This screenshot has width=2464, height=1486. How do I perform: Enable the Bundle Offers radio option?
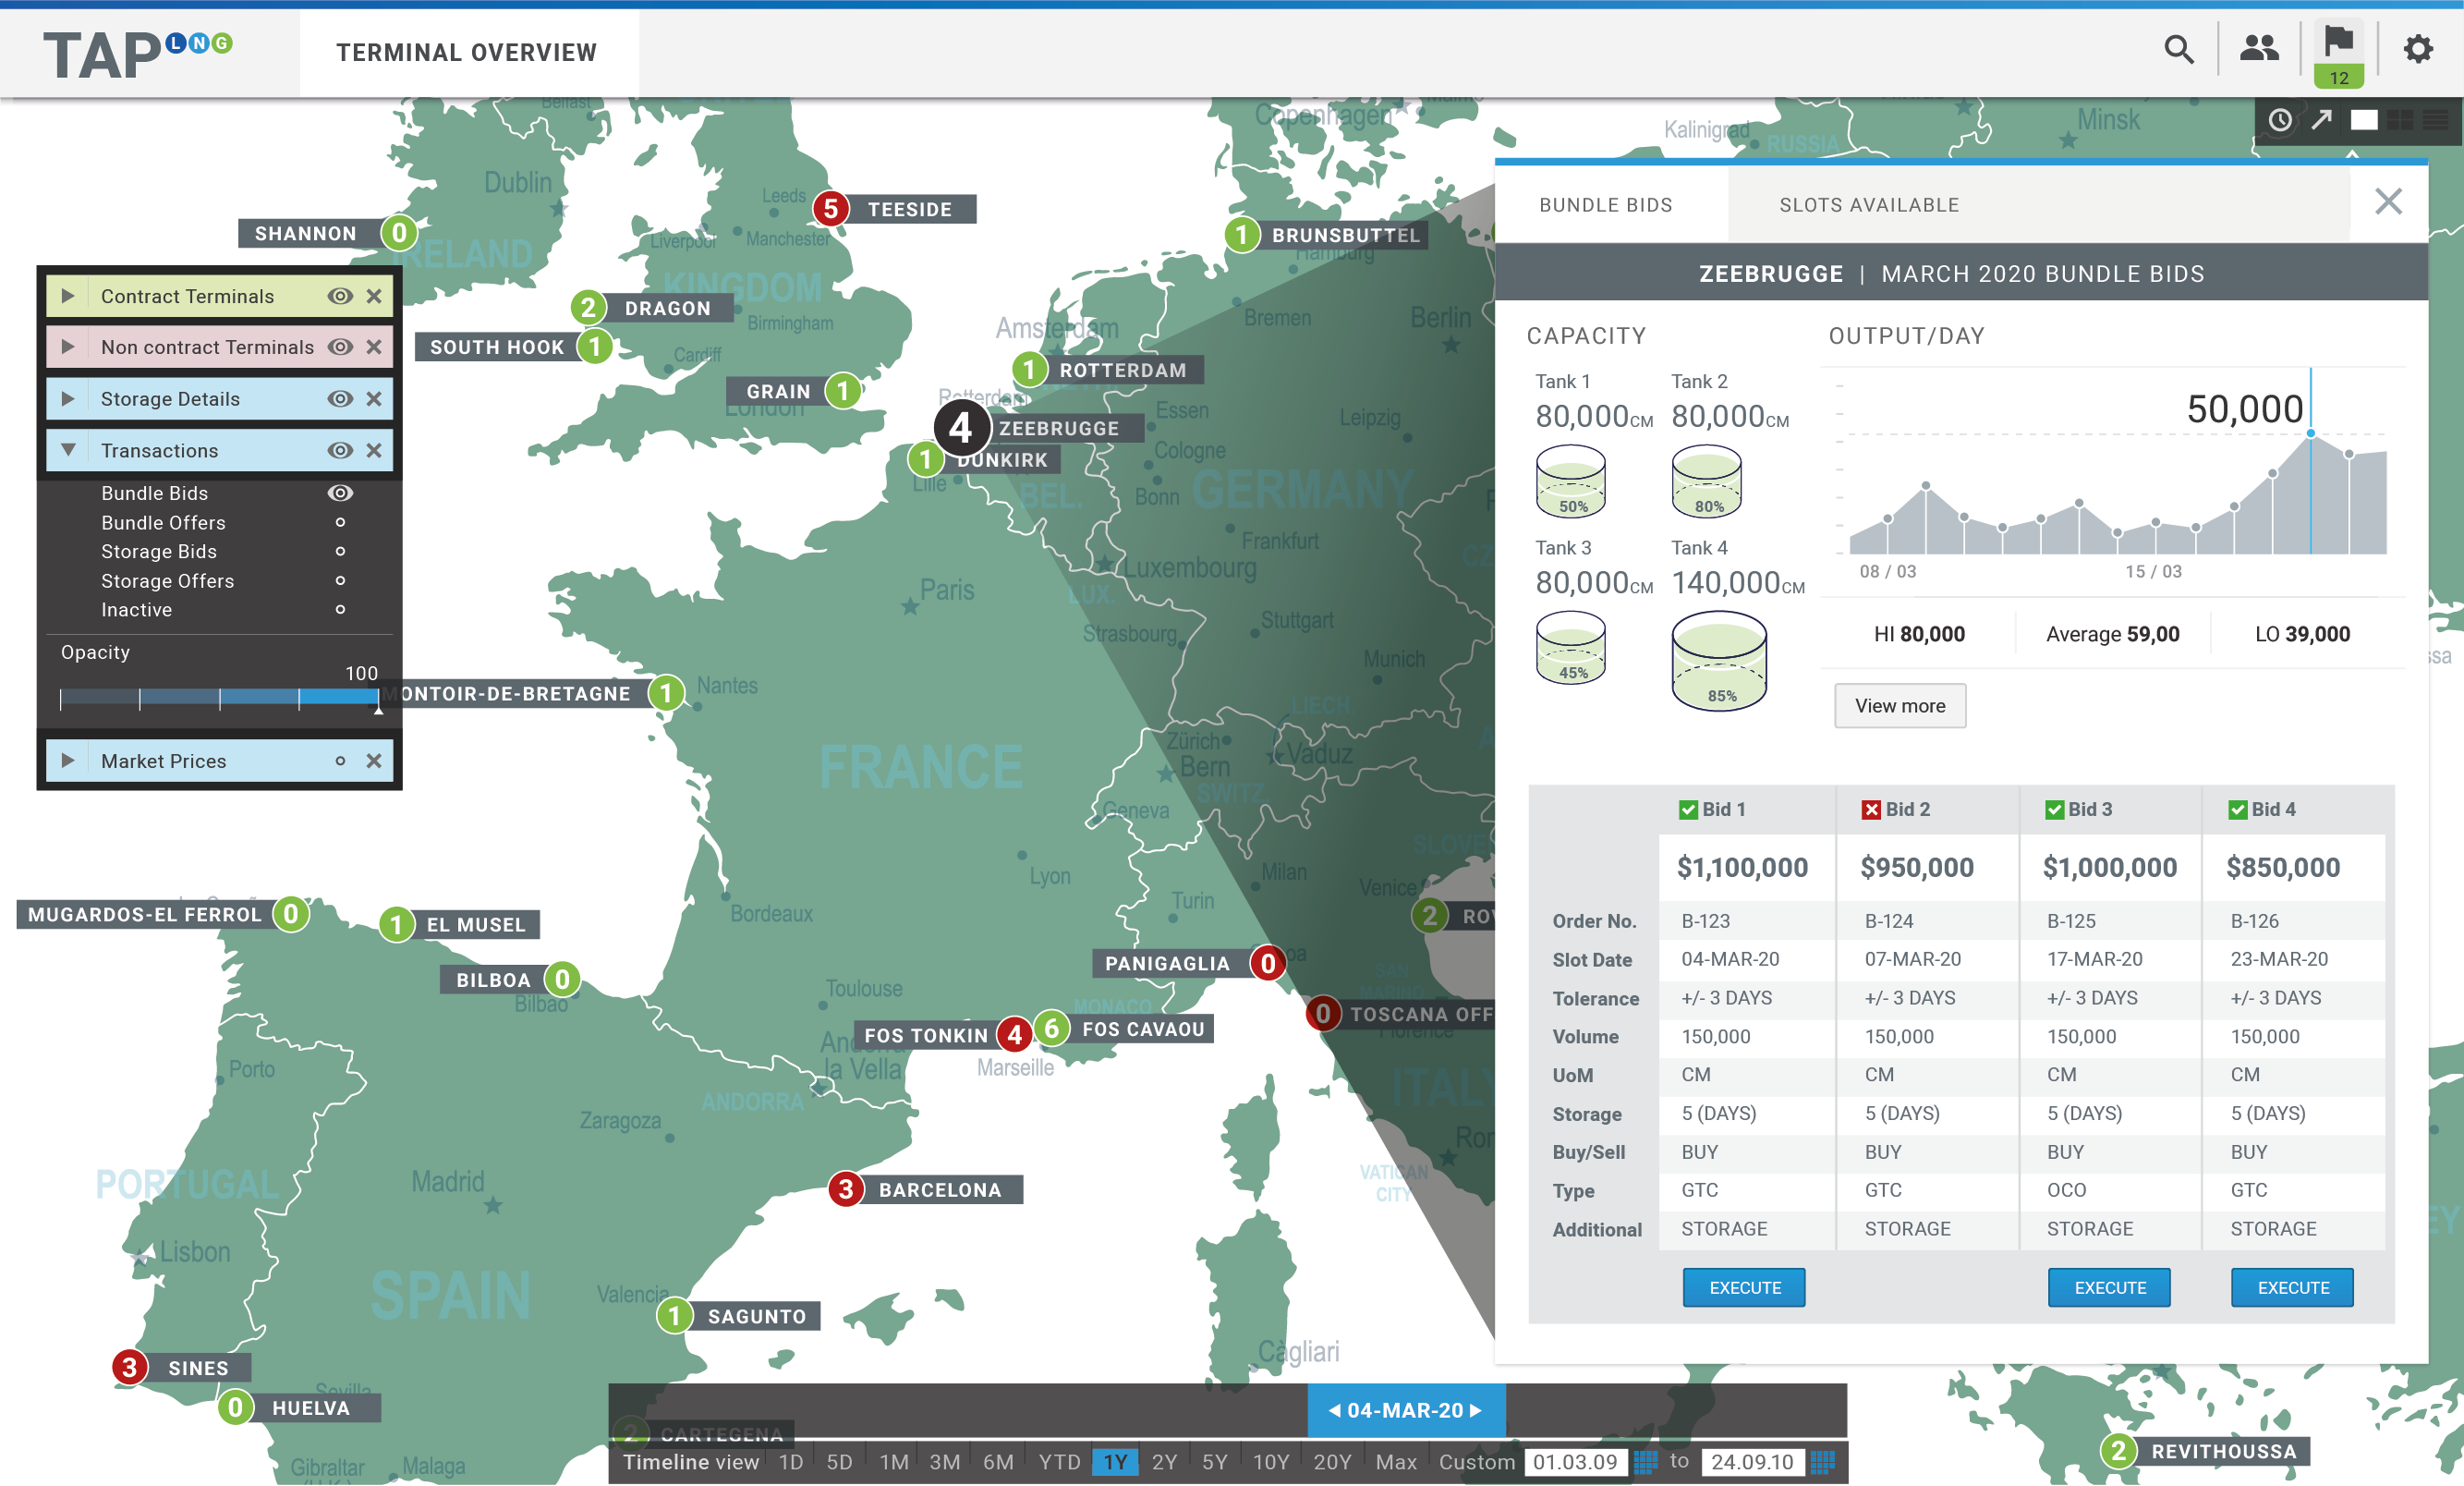point(340,522)
